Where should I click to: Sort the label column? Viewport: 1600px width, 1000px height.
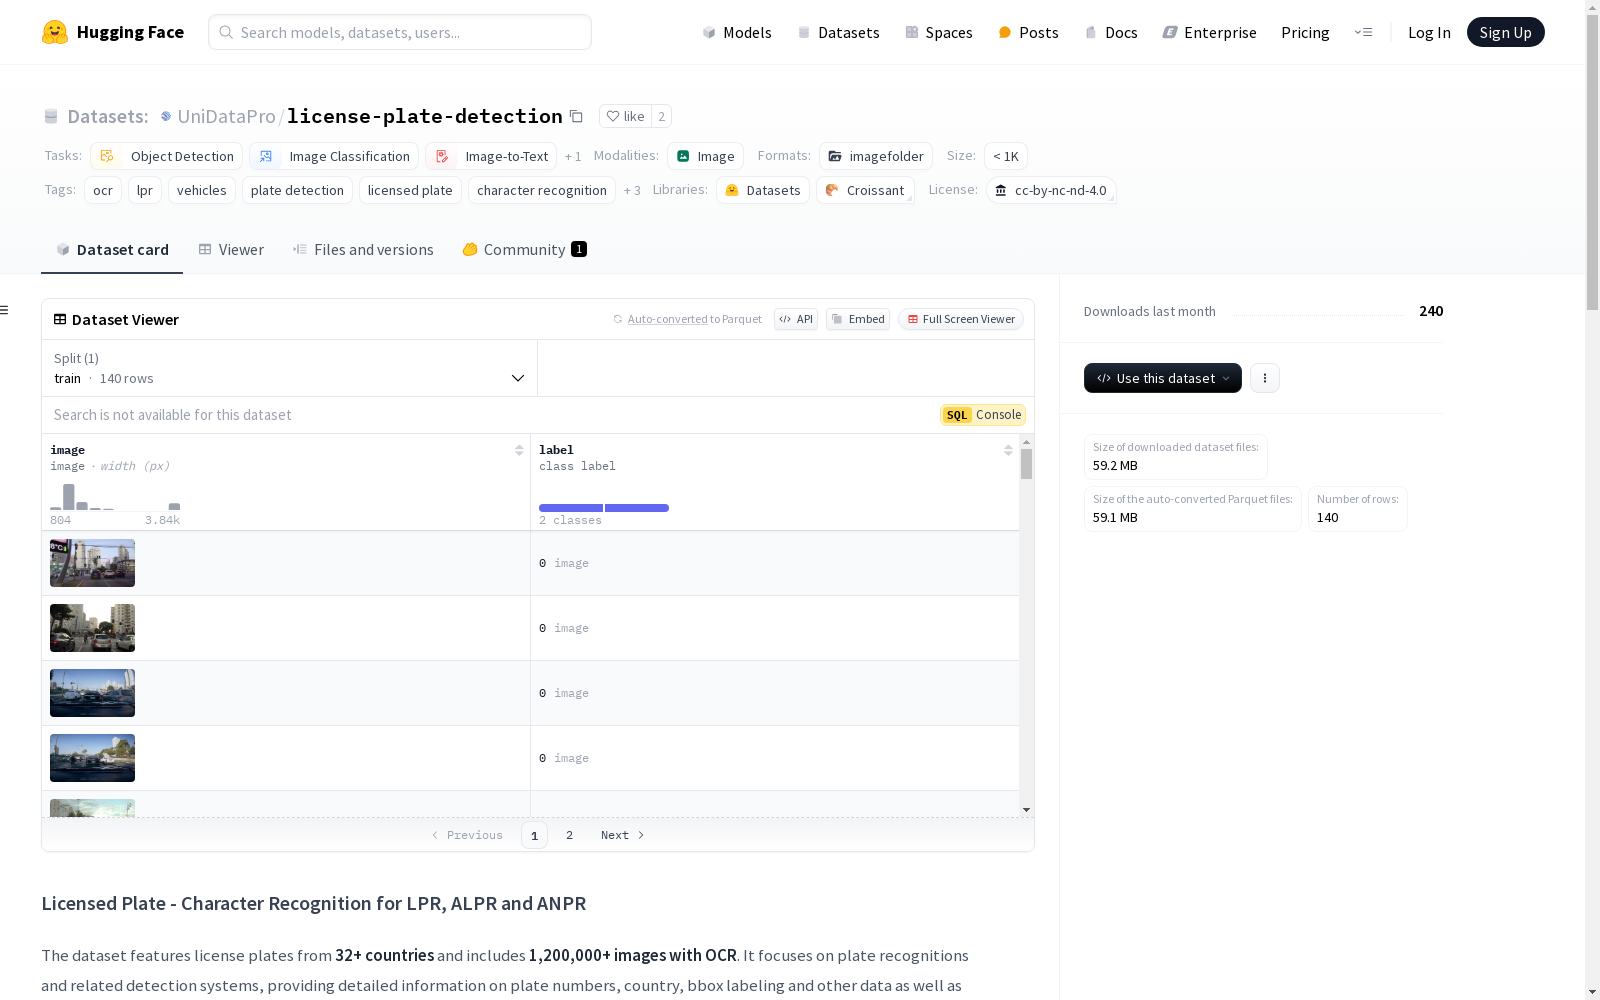pos(1008,450)
